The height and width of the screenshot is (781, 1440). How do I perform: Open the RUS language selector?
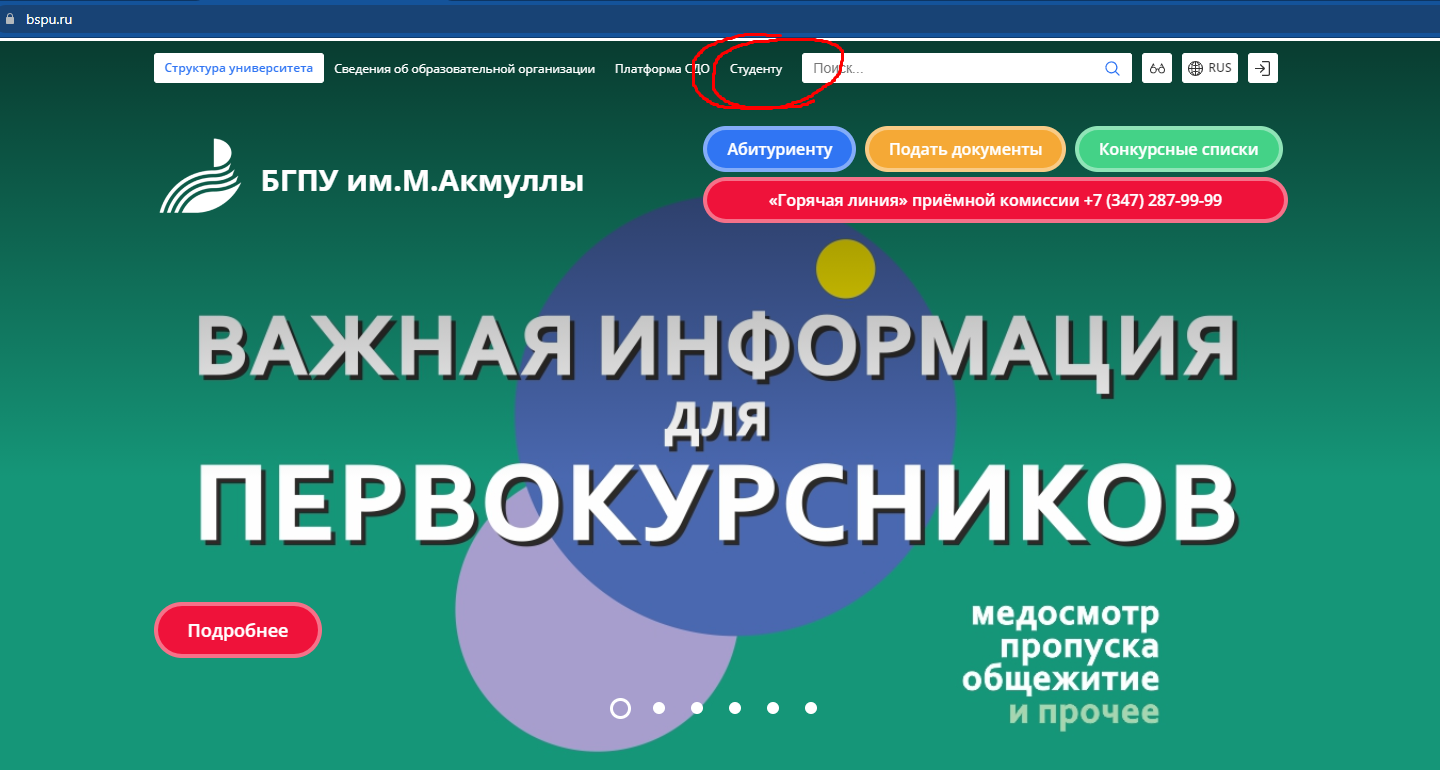tap(1209, 69)
